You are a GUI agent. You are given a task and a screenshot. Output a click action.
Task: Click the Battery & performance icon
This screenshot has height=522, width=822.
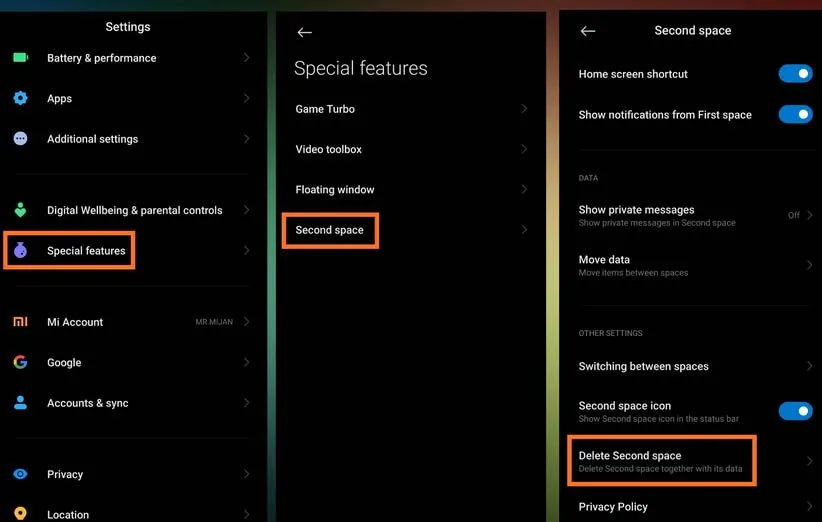pyautogui.click(x=20, y=58)
